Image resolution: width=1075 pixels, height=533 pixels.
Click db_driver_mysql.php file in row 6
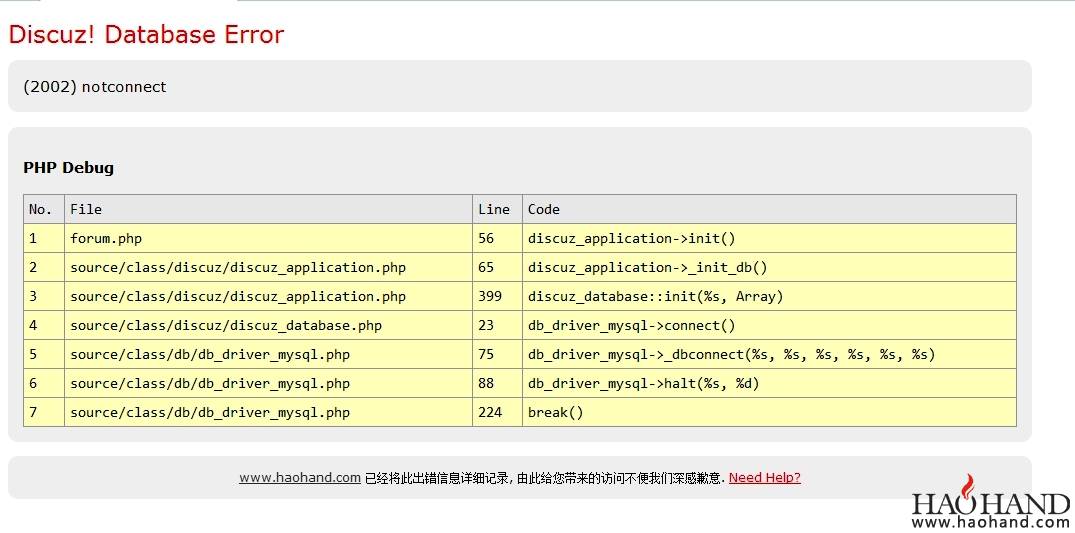(268, 383)
